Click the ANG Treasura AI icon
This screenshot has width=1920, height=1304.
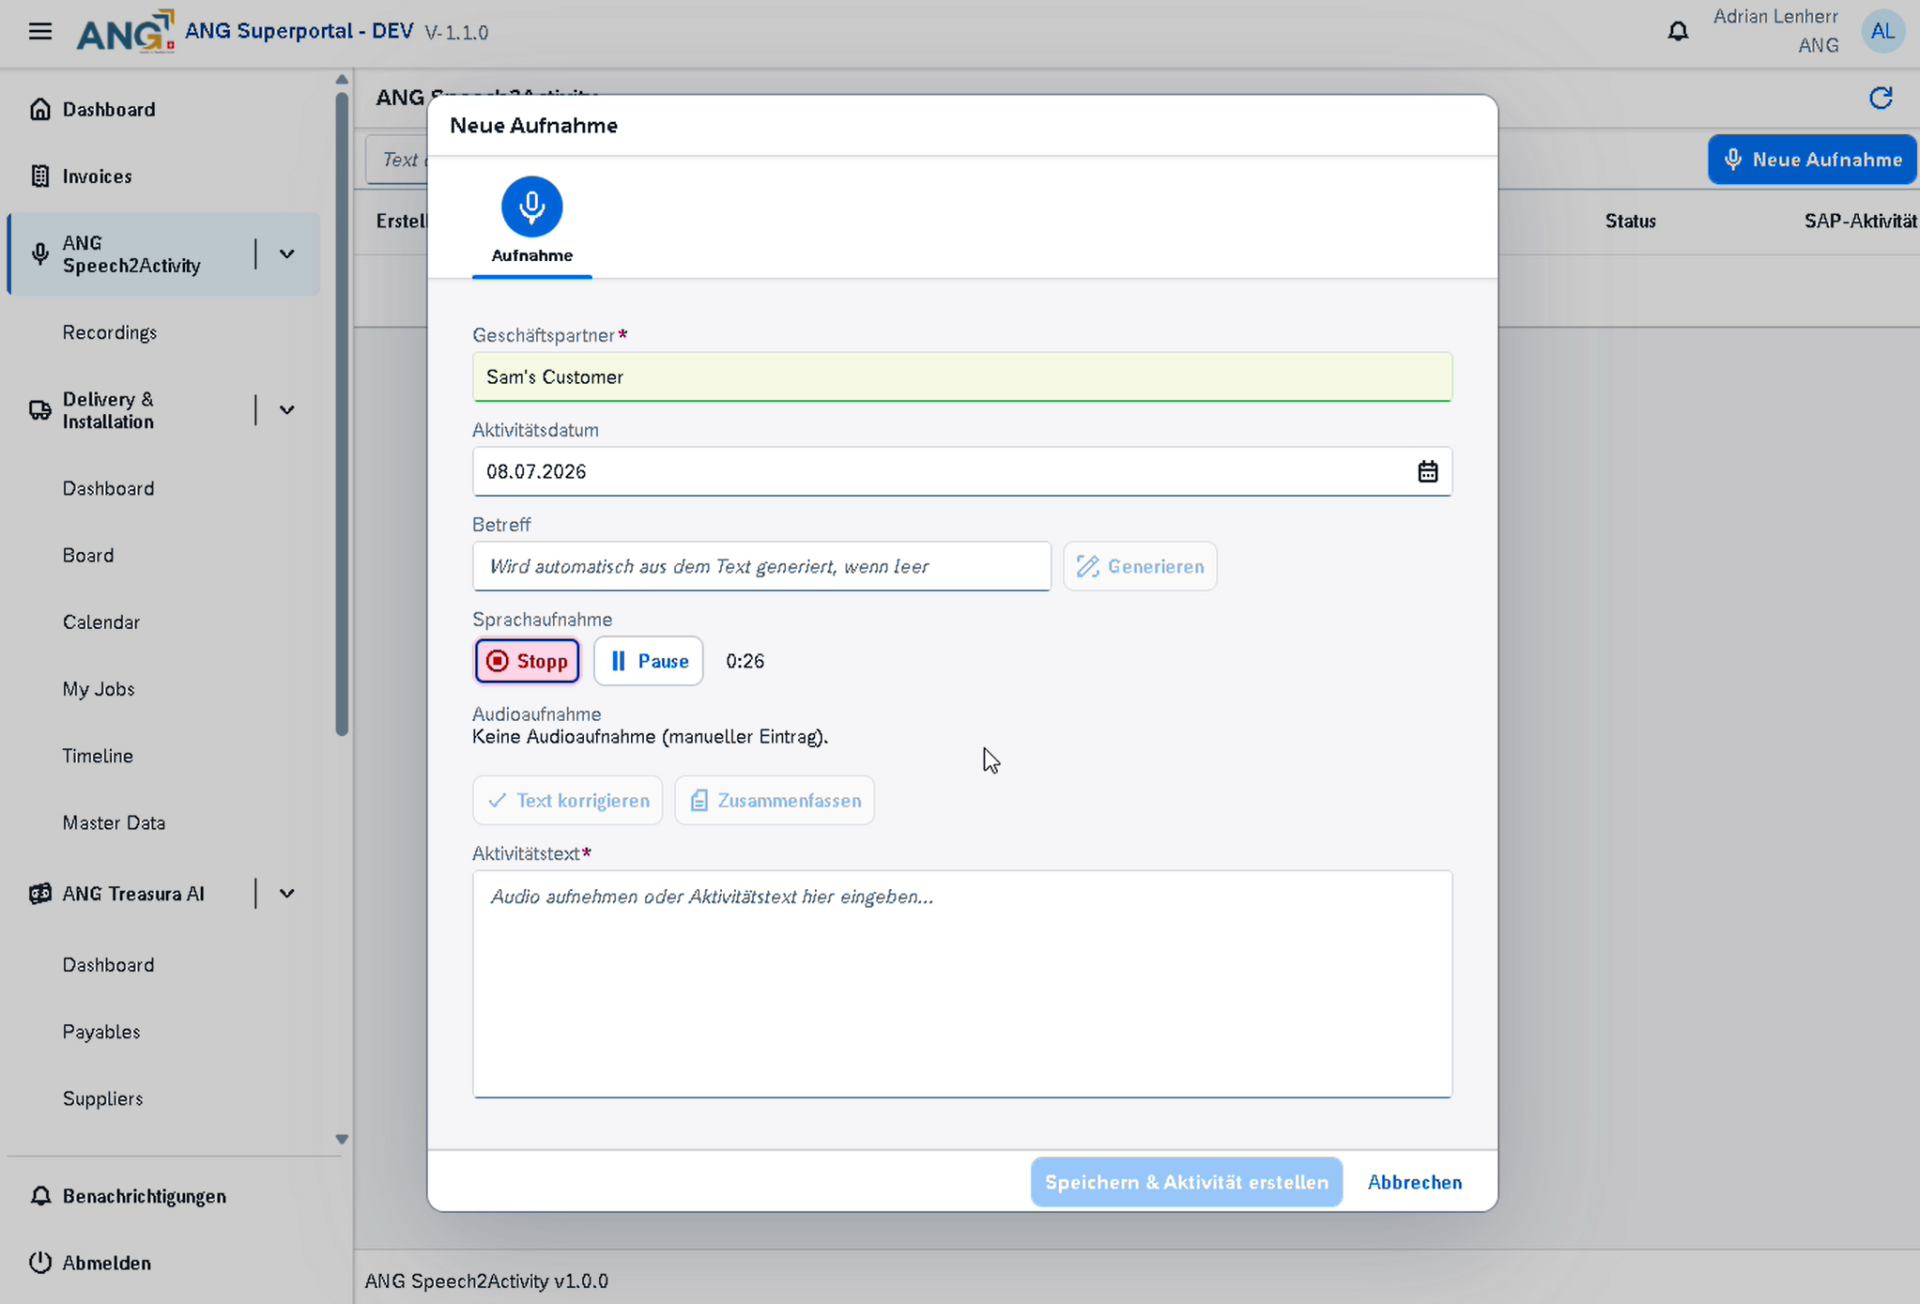pos(40,893)
